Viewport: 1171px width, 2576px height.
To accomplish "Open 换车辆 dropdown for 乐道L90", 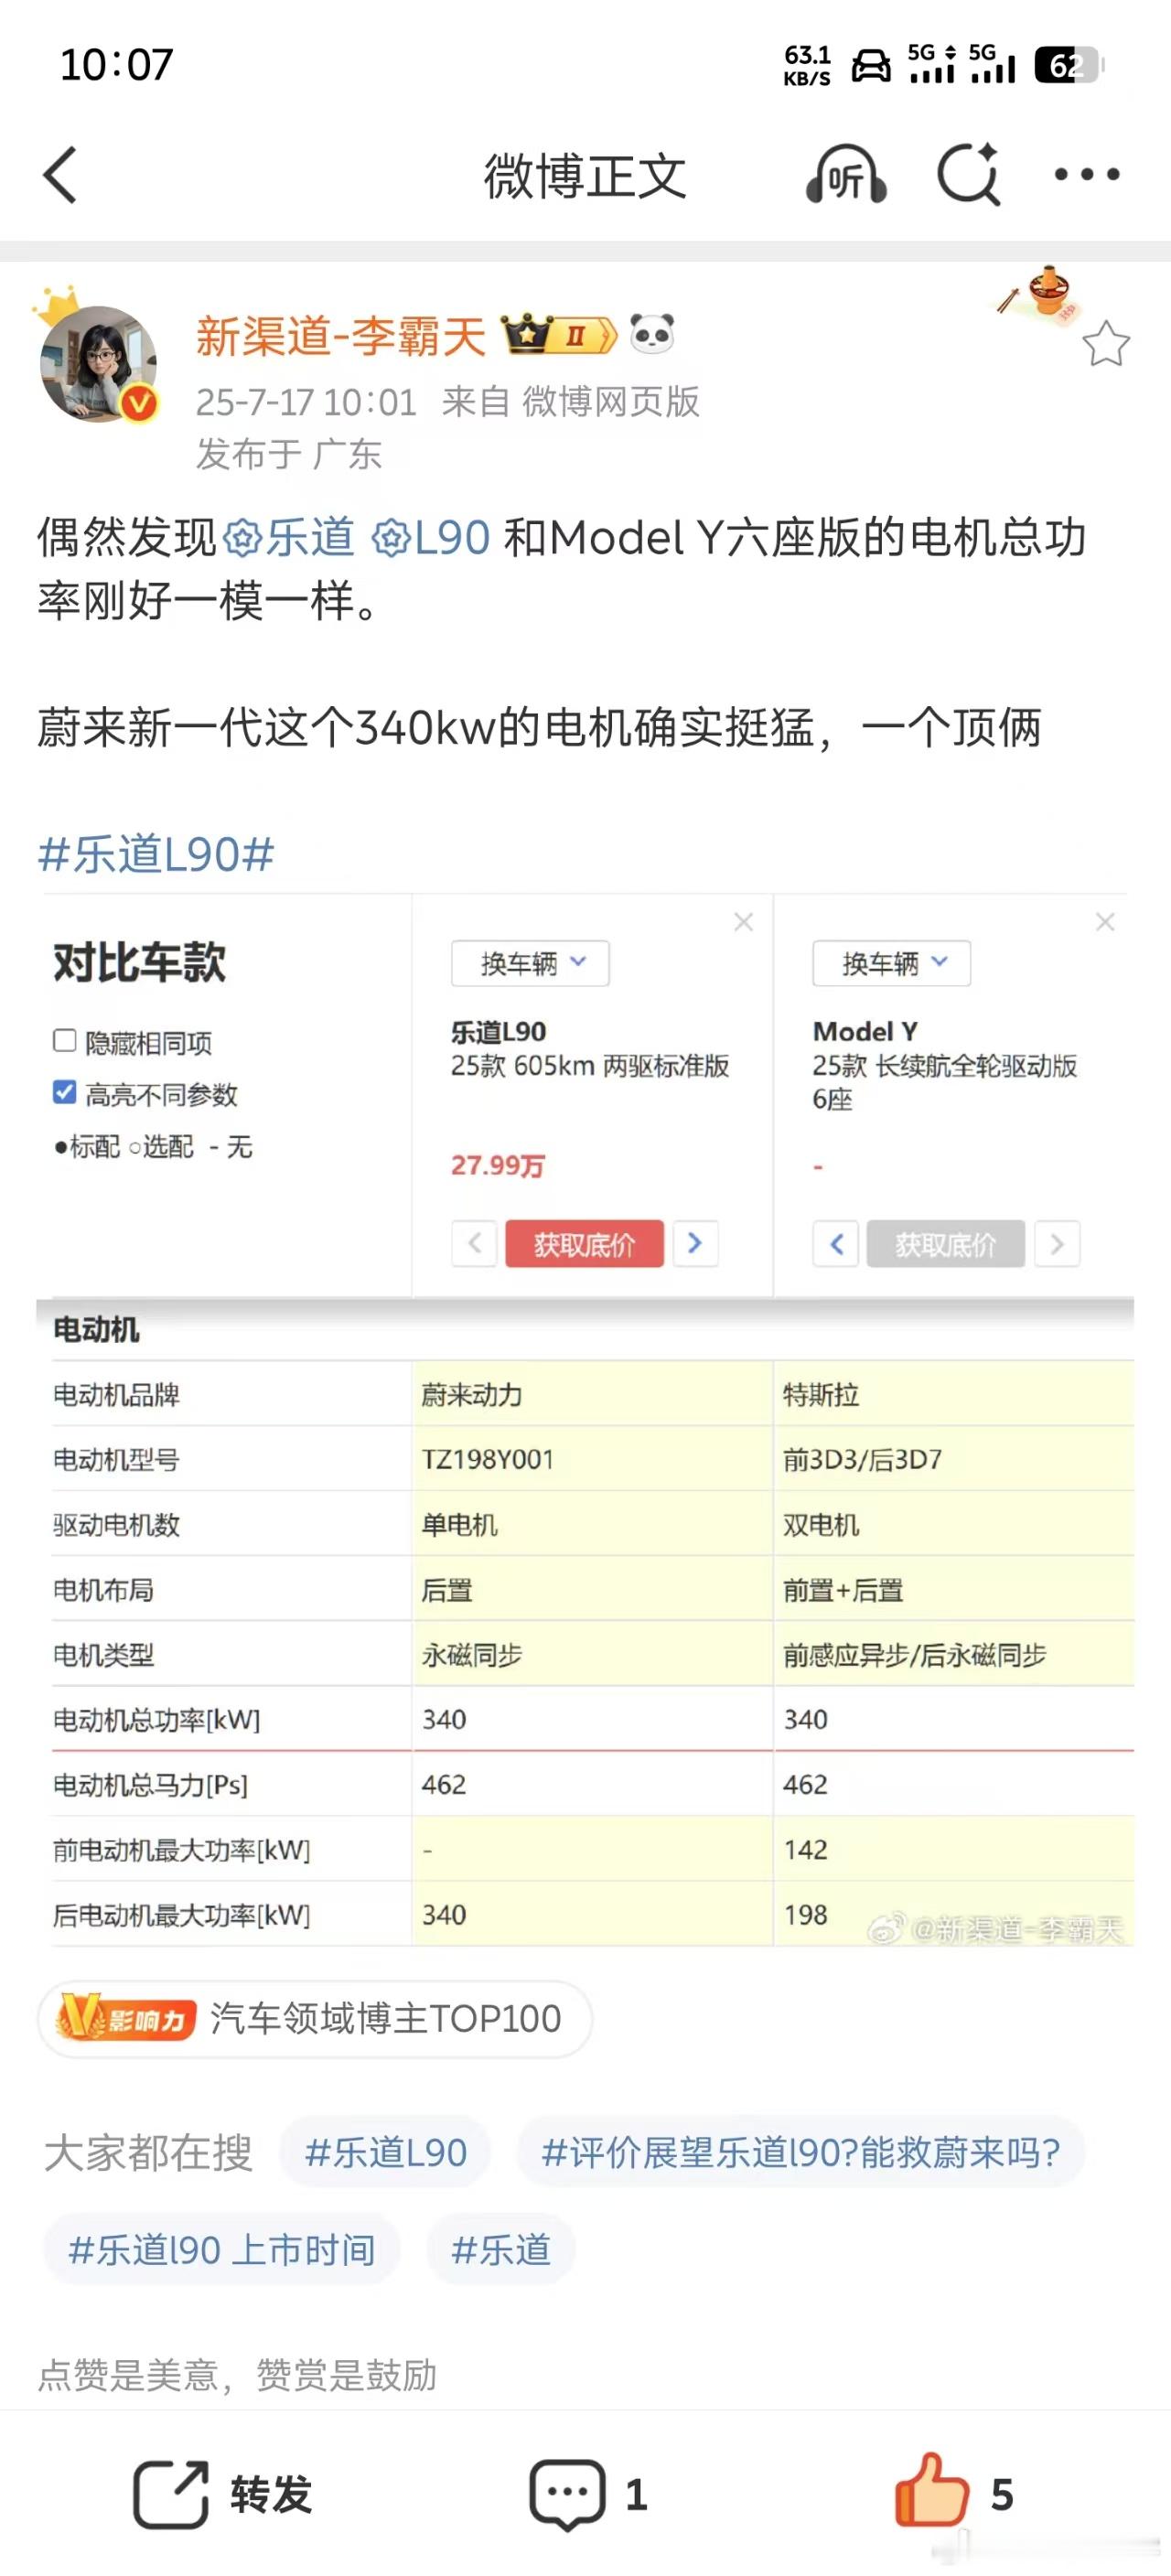I will point(530,963).
